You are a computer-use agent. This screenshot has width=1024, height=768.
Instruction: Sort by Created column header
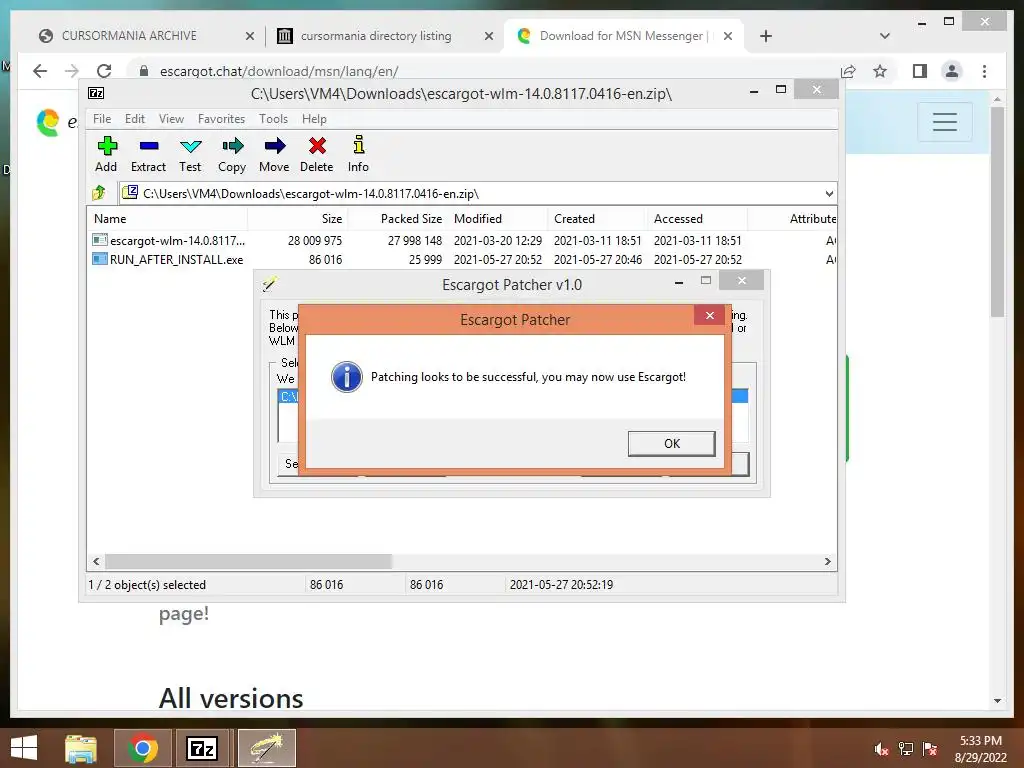click(x=597, y=219)
